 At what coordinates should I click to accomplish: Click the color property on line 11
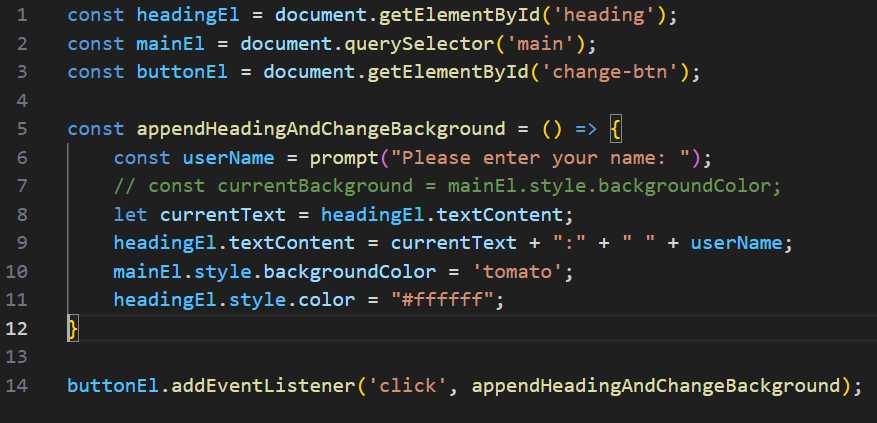(327, 300)
